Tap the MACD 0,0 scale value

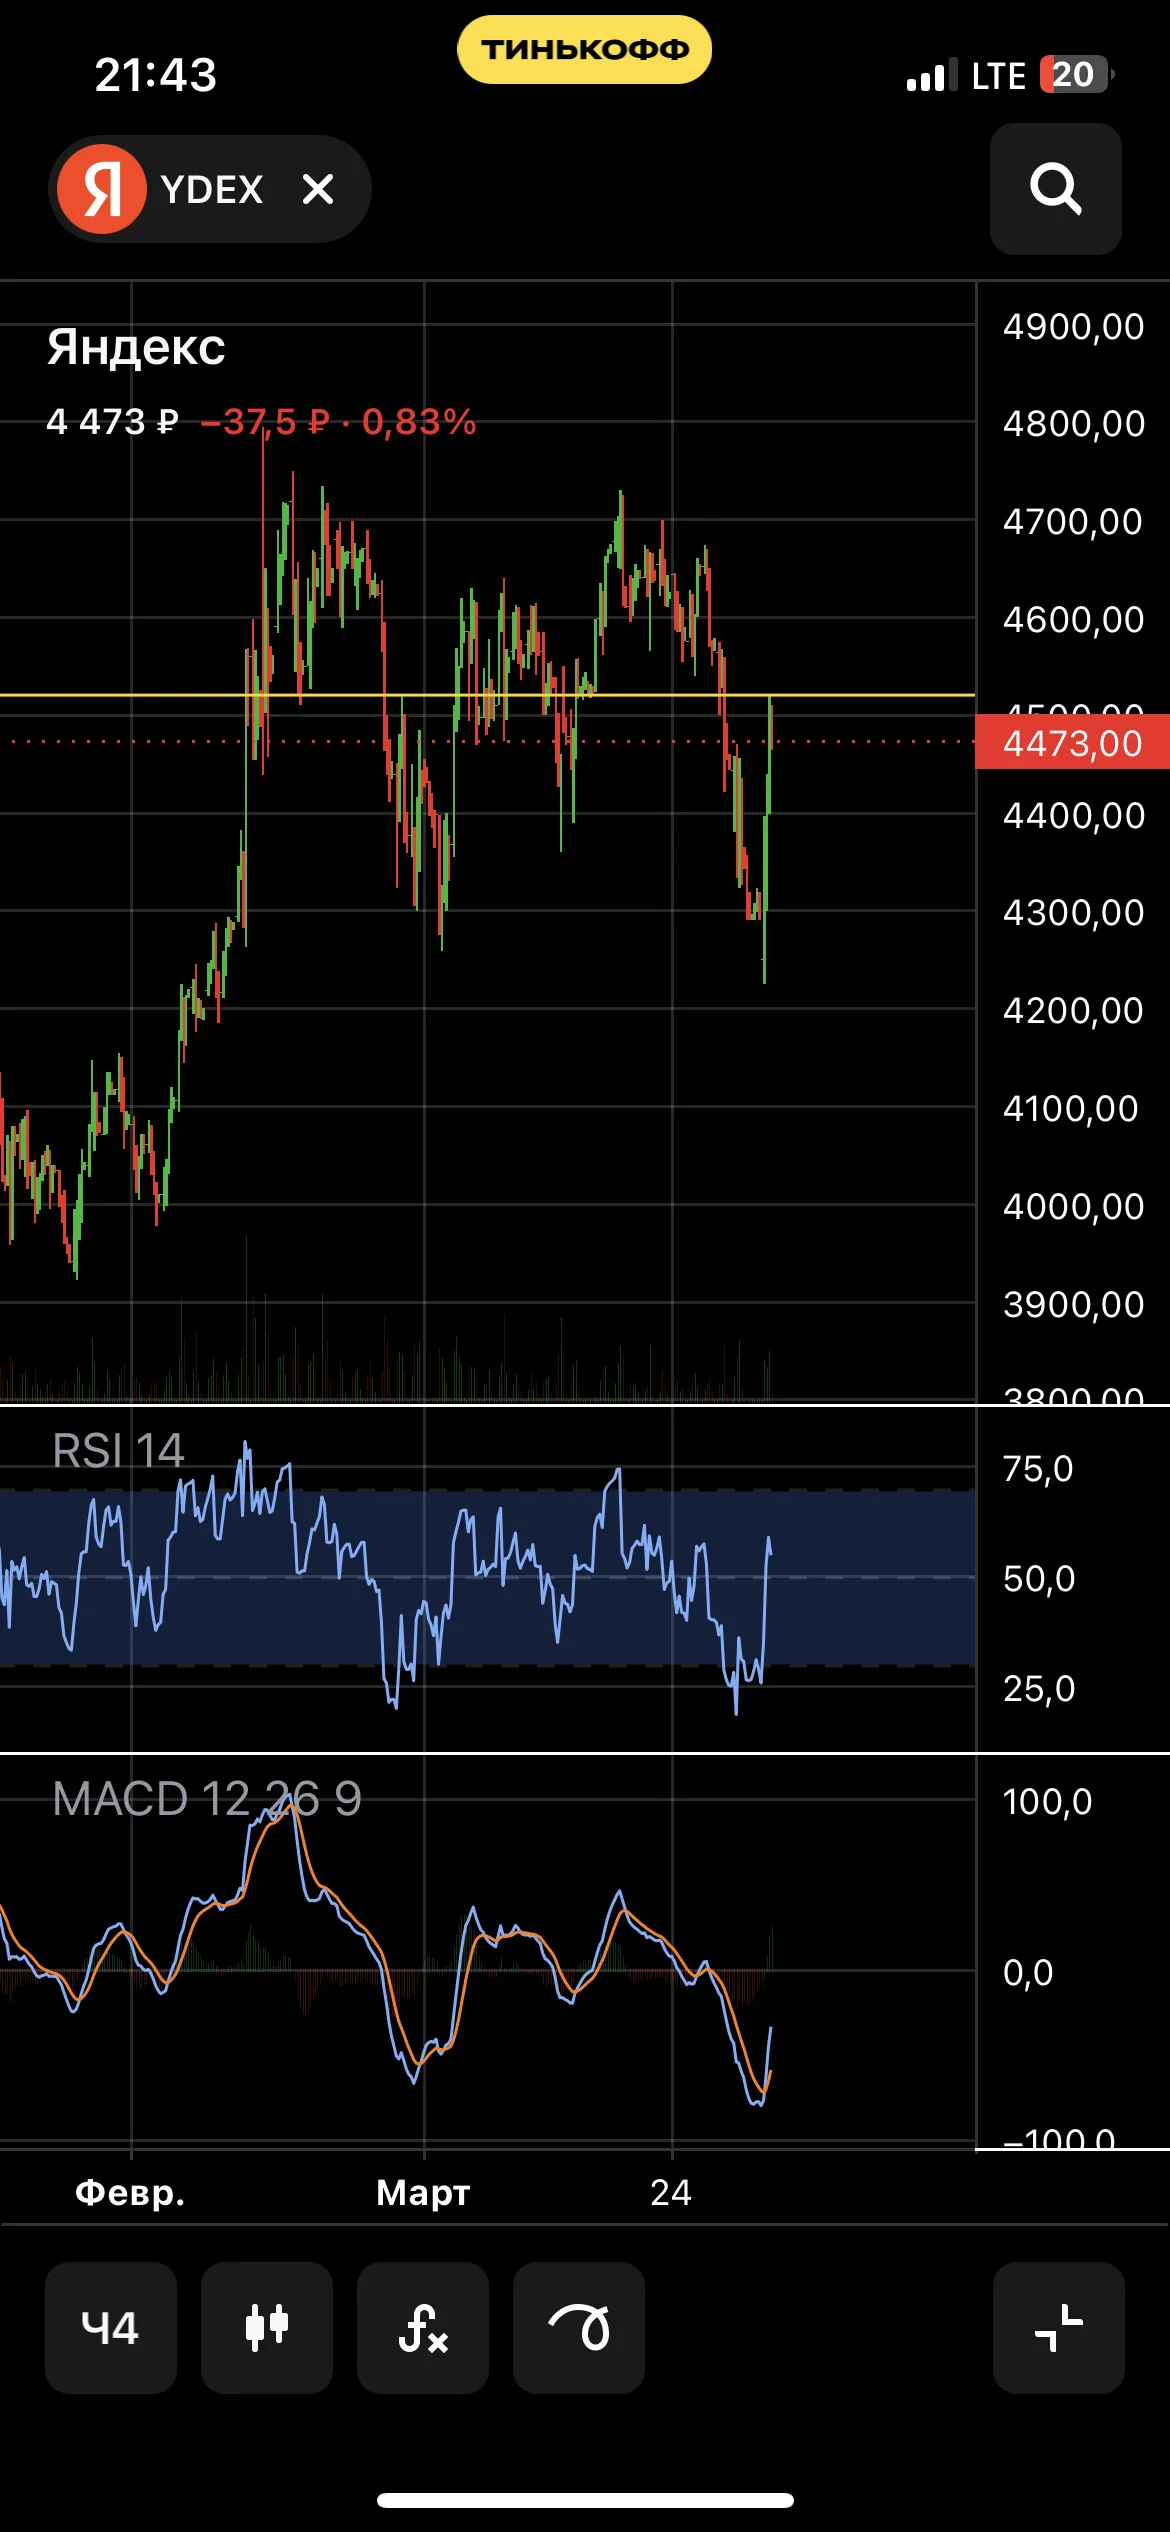pyautogui.click(x=1028, y=1972)
